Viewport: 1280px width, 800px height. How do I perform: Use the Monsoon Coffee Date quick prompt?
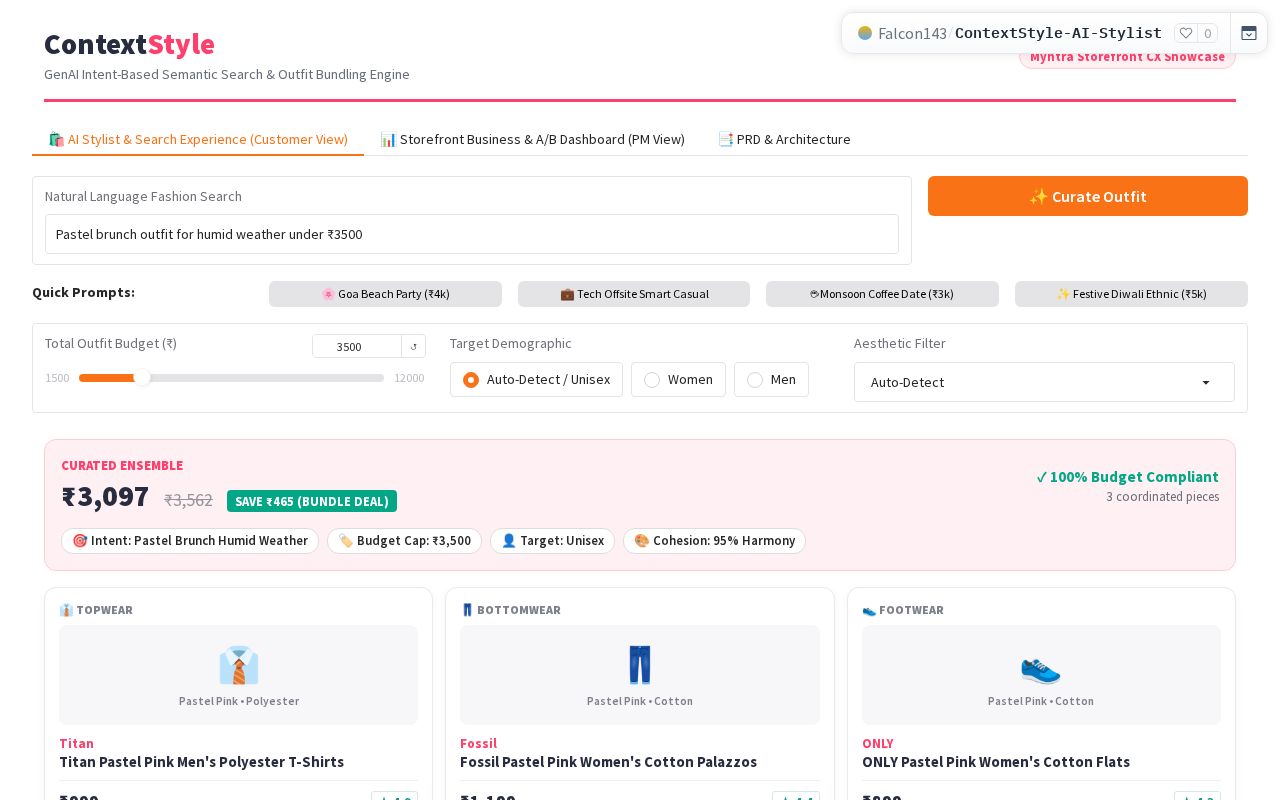882,294
